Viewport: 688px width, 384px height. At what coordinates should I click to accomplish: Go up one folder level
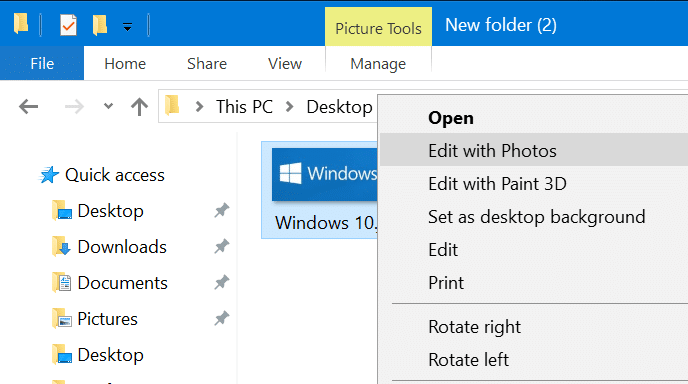tap(140, 107)
